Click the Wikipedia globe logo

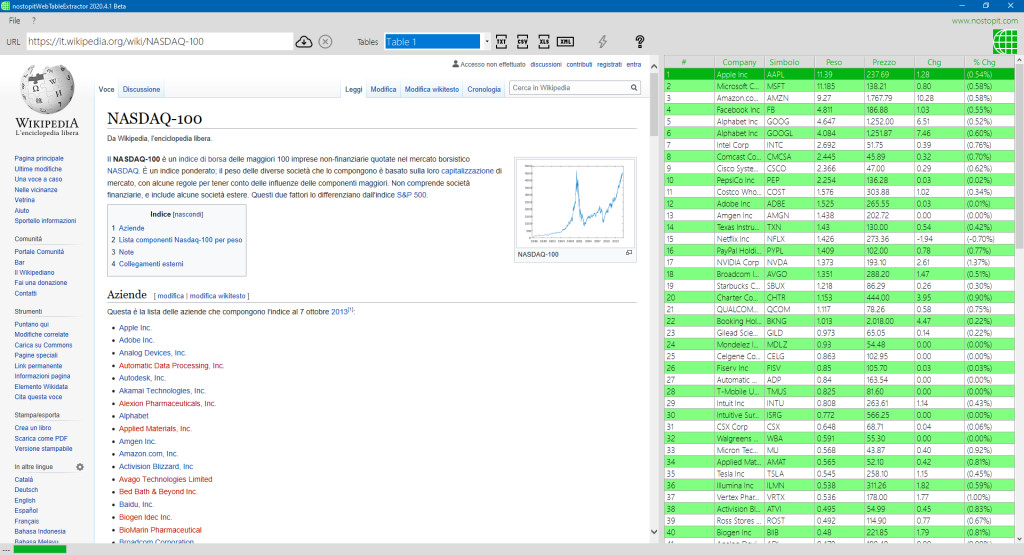pos(46,89)
